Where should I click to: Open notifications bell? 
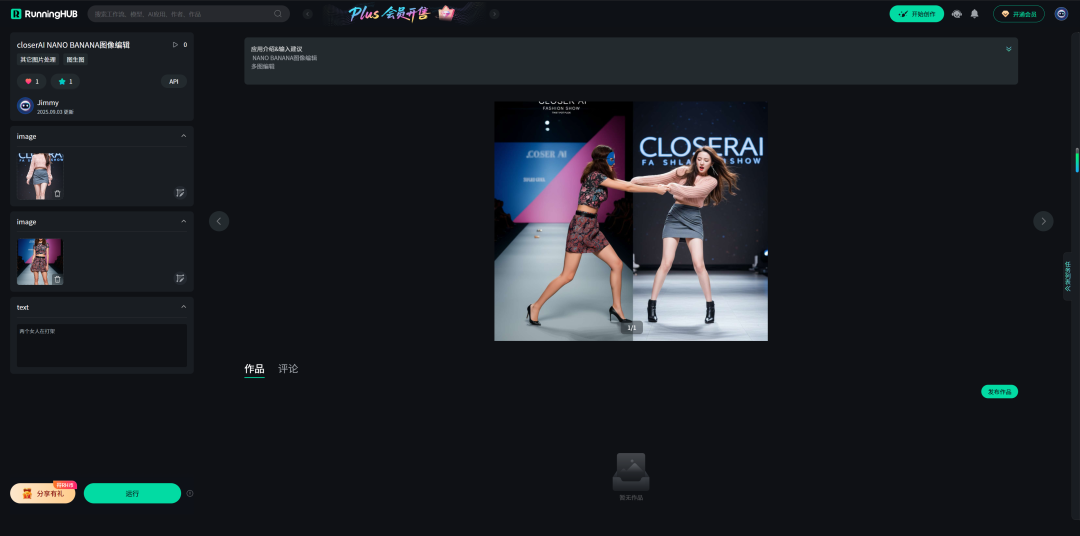[x=975, y=14]
